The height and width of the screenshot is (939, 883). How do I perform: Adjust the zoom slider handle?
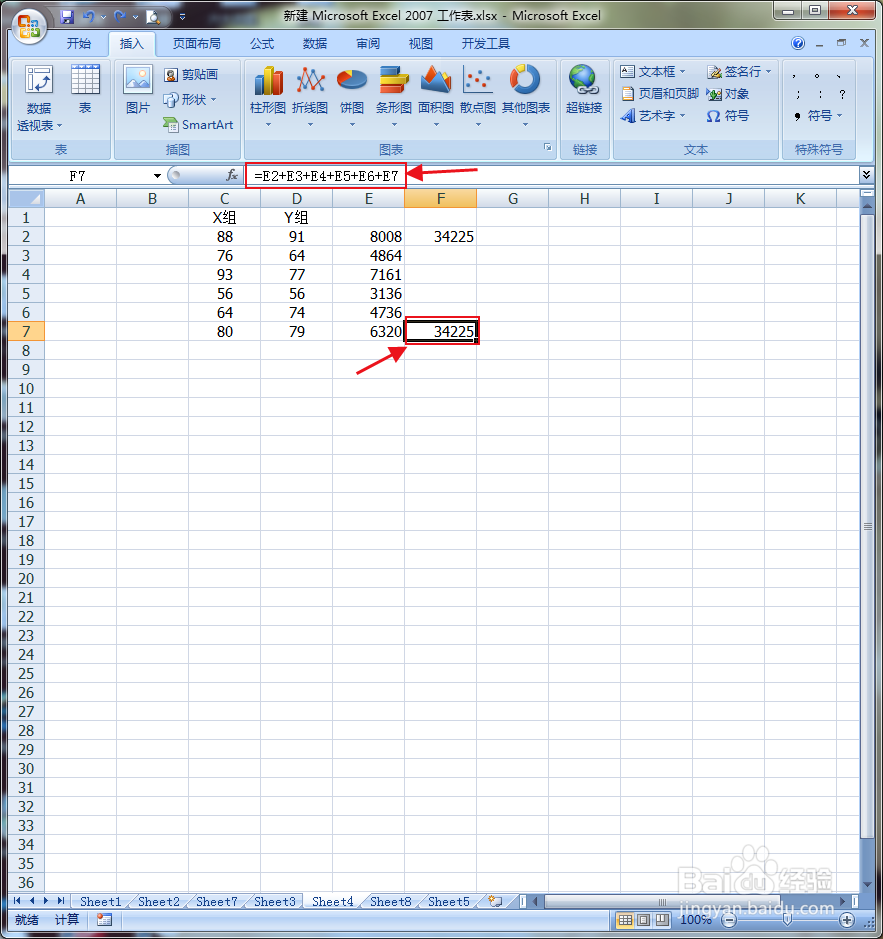click(x=787, y=920)
